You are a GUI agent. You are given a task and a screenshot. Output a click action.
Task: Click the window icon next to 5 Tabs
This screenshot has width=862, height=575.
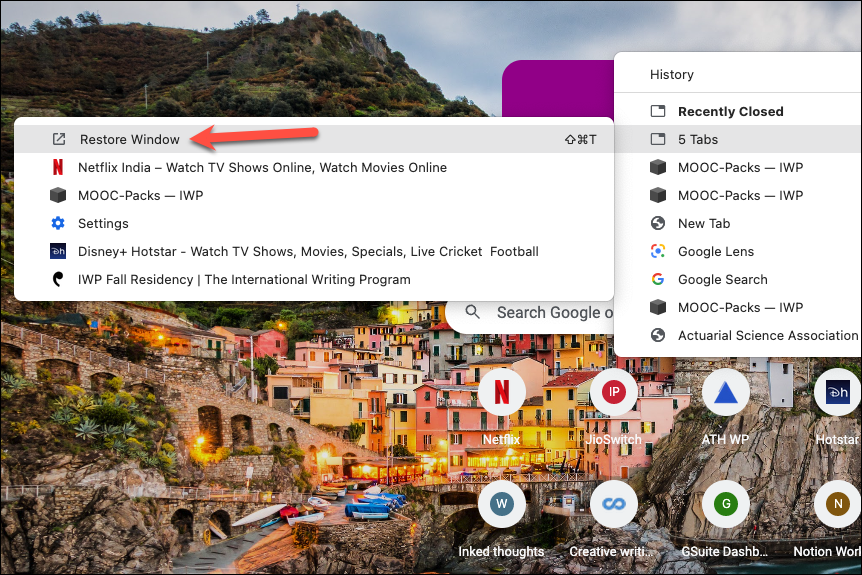(658, 139)
